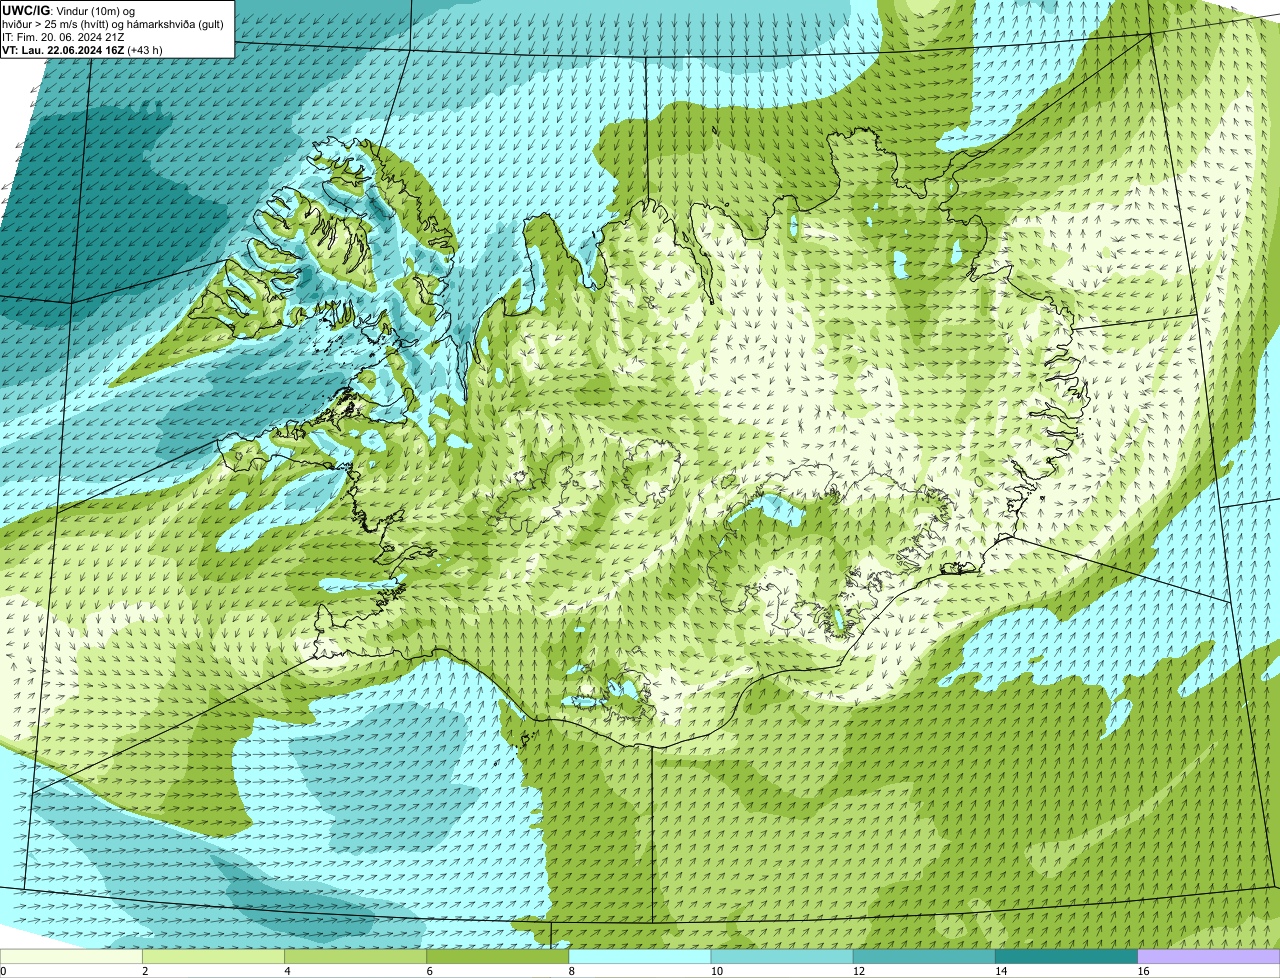Click the 4–6 m/s green legend swatch

(355, 957)
